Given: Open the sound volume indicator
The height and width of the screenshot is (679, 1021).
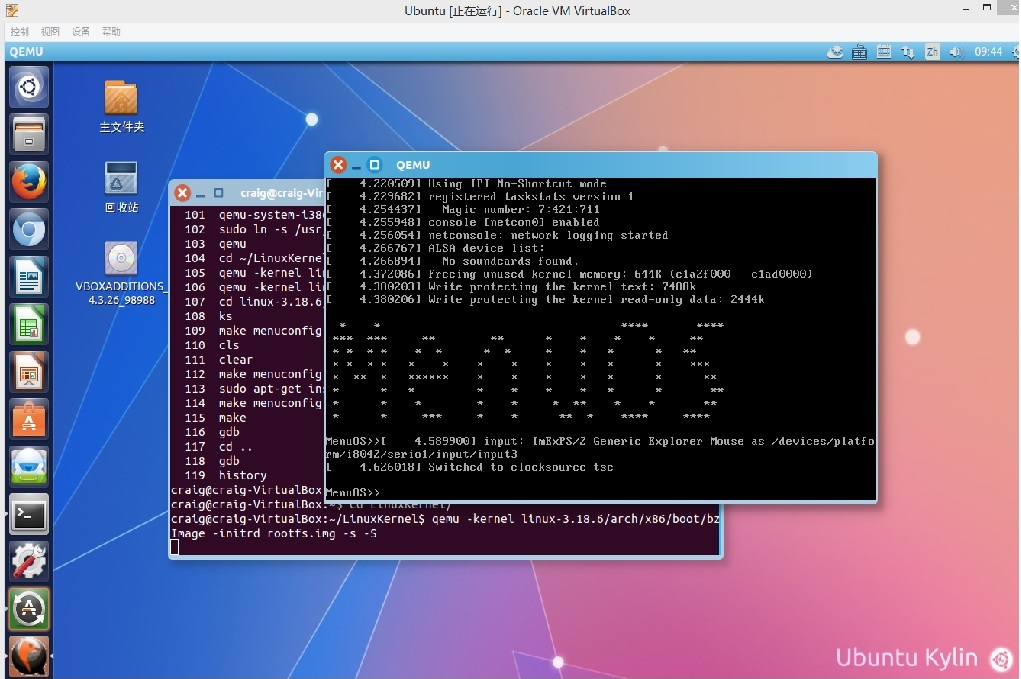Looking at the screenshot, I should pos(956,52).
